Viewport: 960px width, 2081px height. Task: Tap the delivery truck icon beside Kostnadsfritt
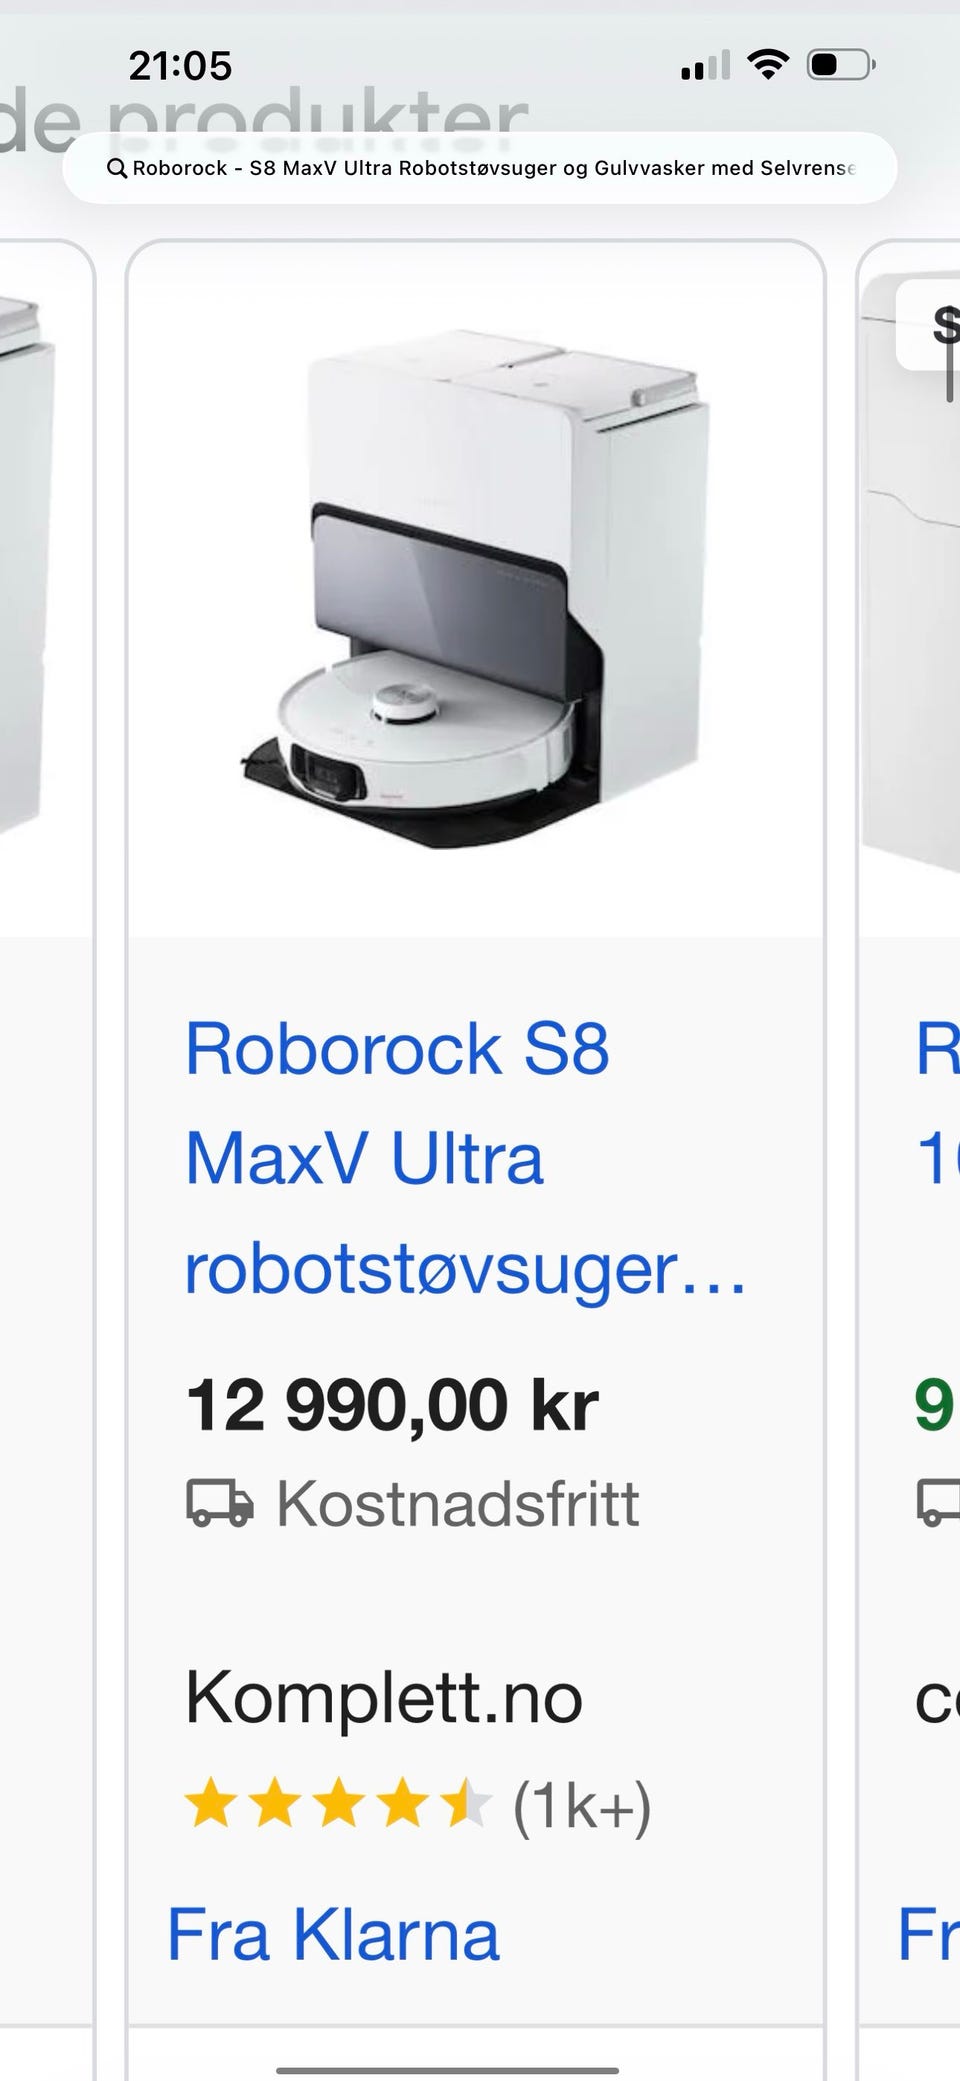tap(220, 1503)
